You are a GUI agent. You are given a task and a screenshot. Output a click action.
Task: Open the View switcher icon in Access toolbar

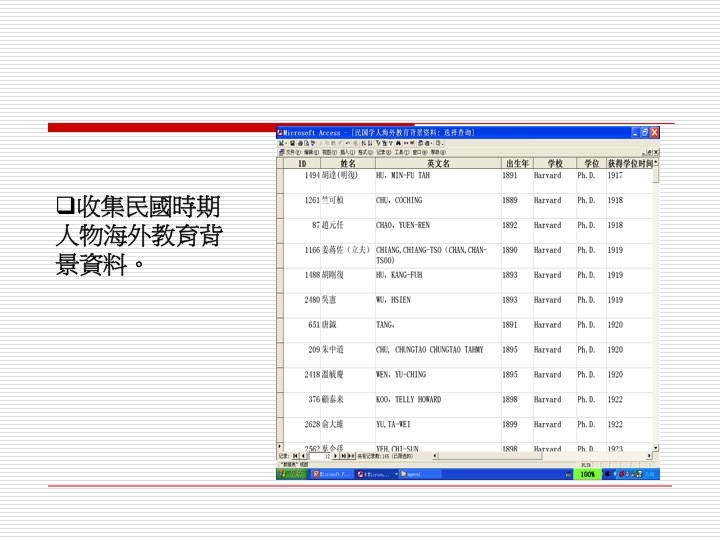pyautogui.click(x=281, y=143)
